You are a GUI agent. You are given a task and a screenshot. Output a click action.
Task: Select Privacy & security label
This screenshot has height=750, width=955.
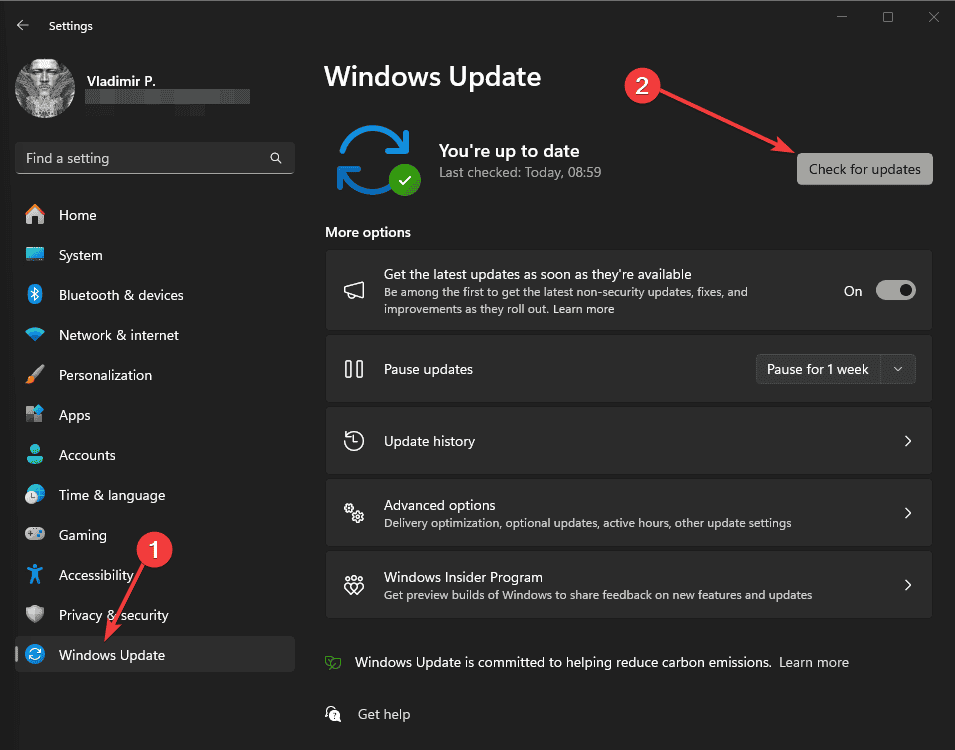pyautogui.click(x=113, y=615)
